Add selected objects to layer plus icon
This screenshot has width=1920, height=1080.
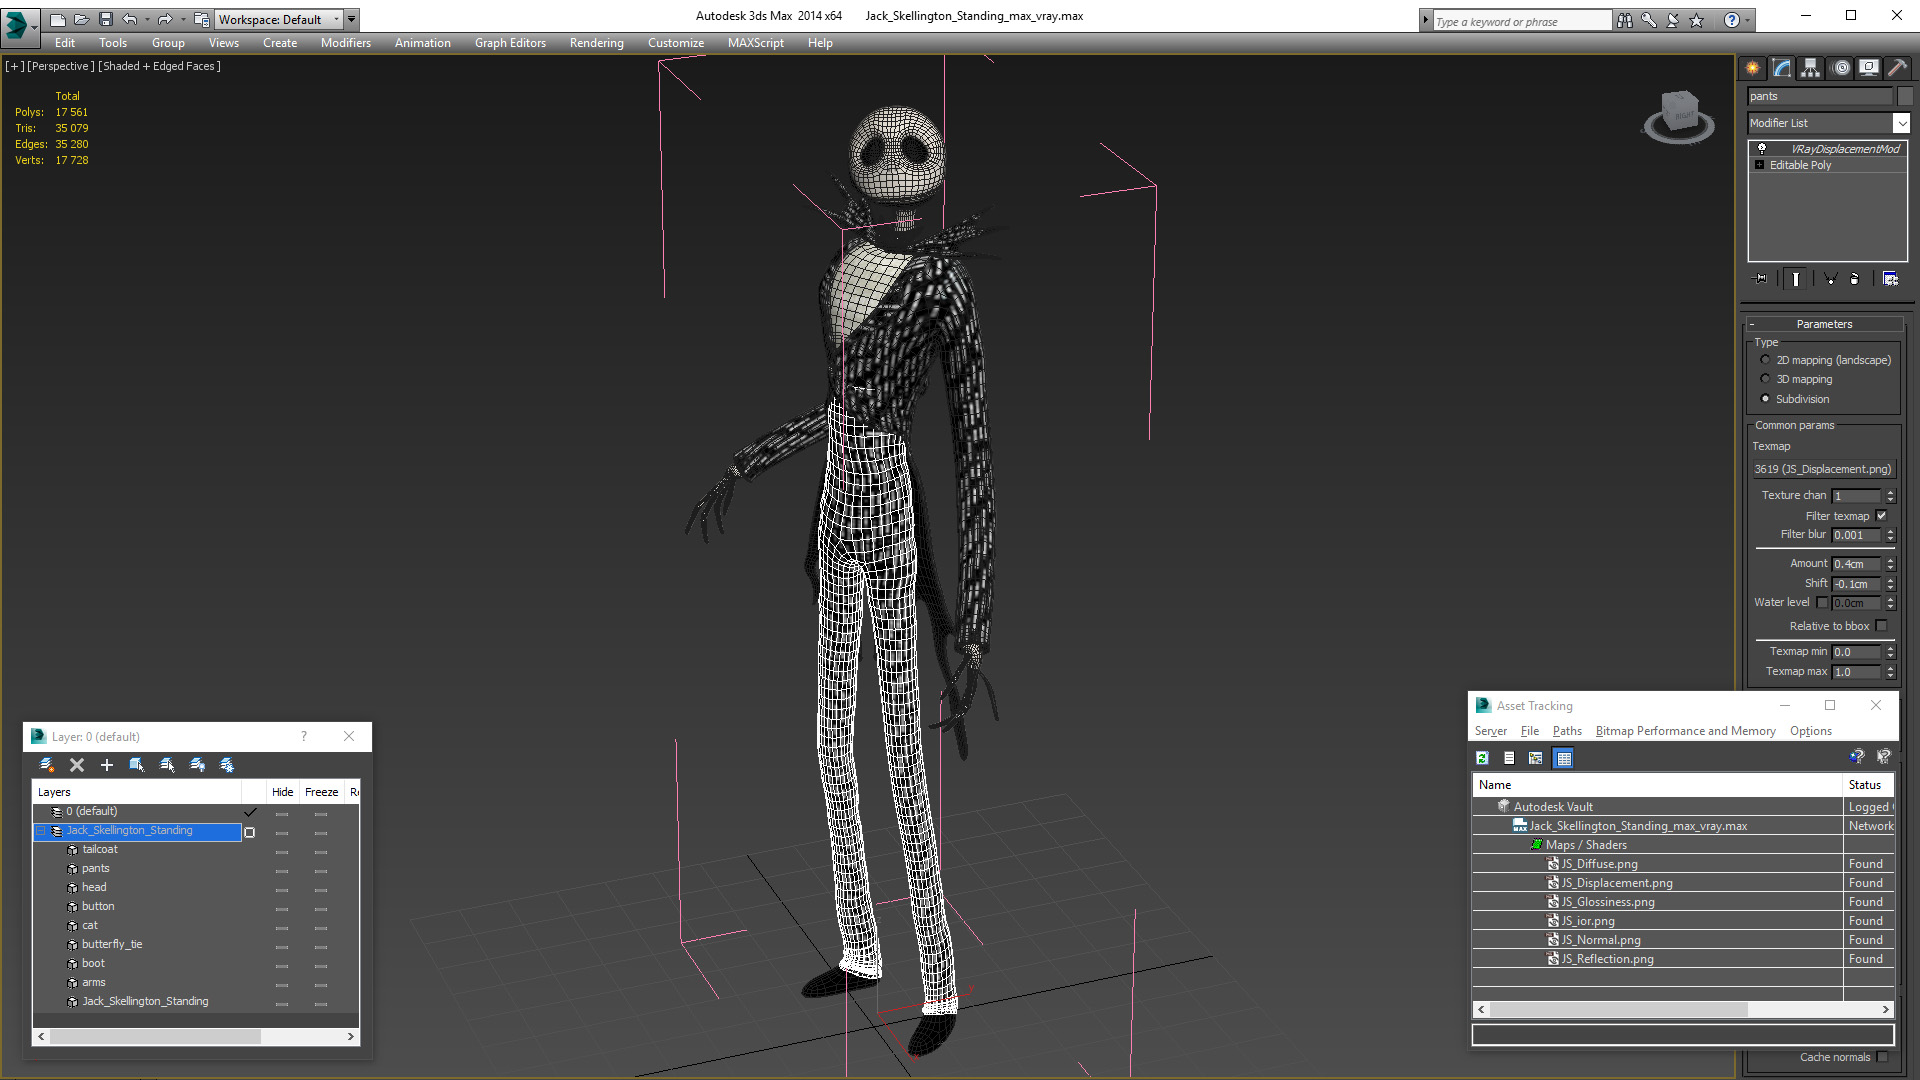pos(107,765)
